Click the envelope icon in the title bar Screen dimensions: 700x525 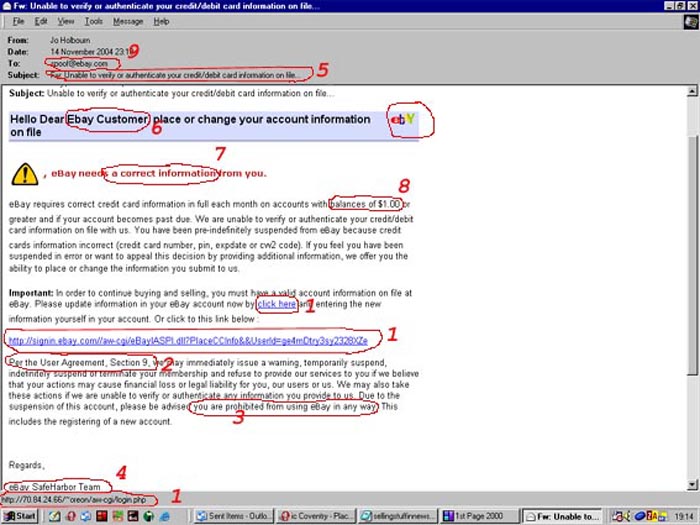click(6, 6)
